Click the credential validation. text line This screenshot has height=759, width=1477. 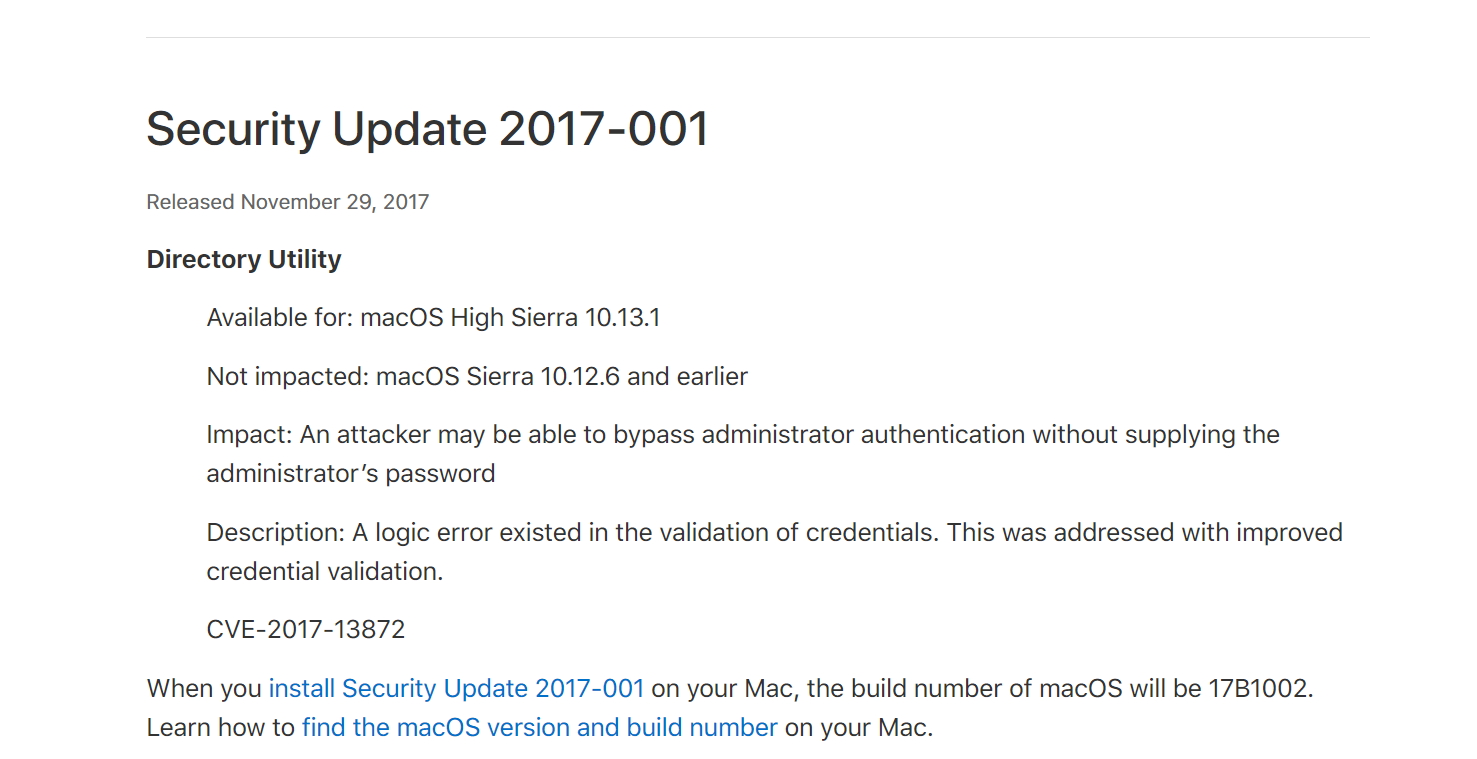coord(324,572)
